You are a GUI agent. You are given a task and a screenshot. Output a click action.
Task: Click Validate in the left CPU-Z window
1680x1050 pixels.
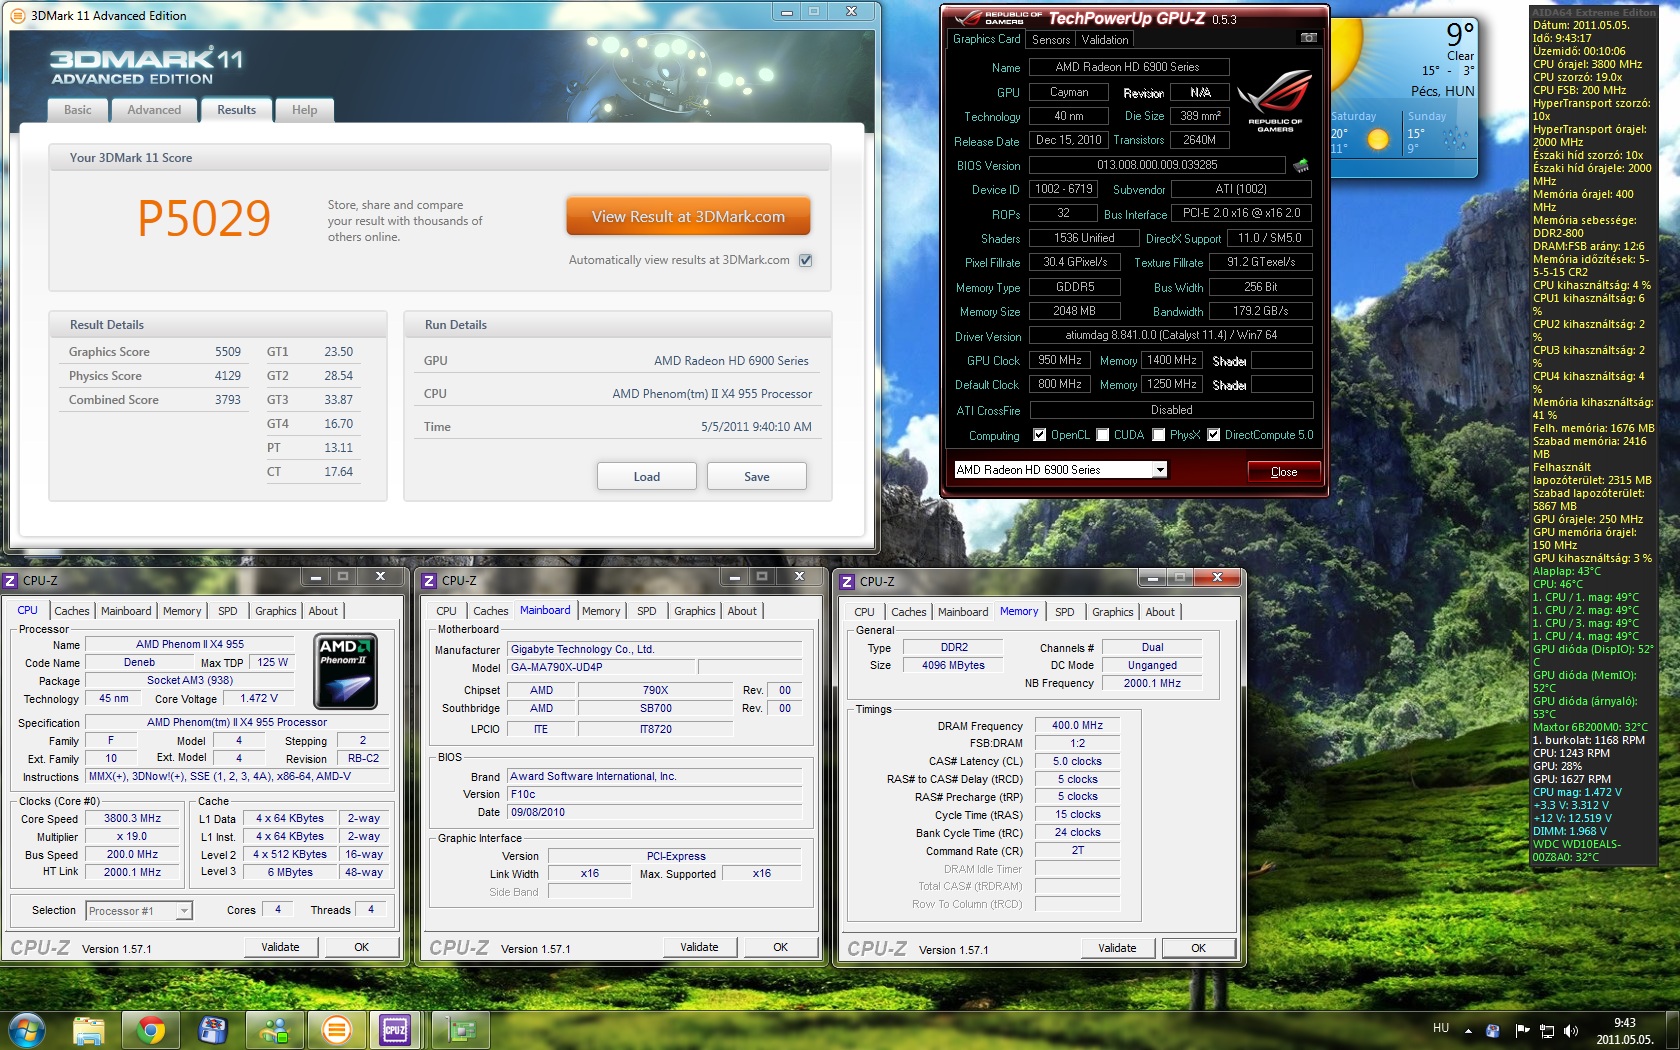click(280, 947)
